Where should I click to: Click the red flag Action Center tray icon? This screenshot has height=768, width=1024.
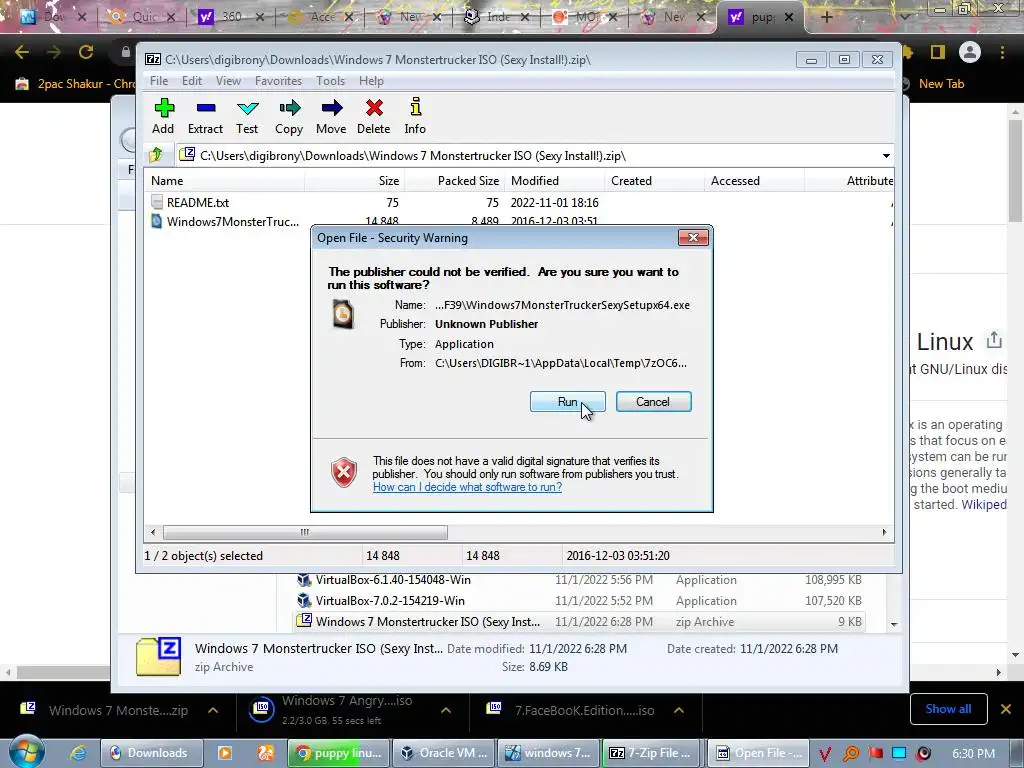tap(875, 754)
